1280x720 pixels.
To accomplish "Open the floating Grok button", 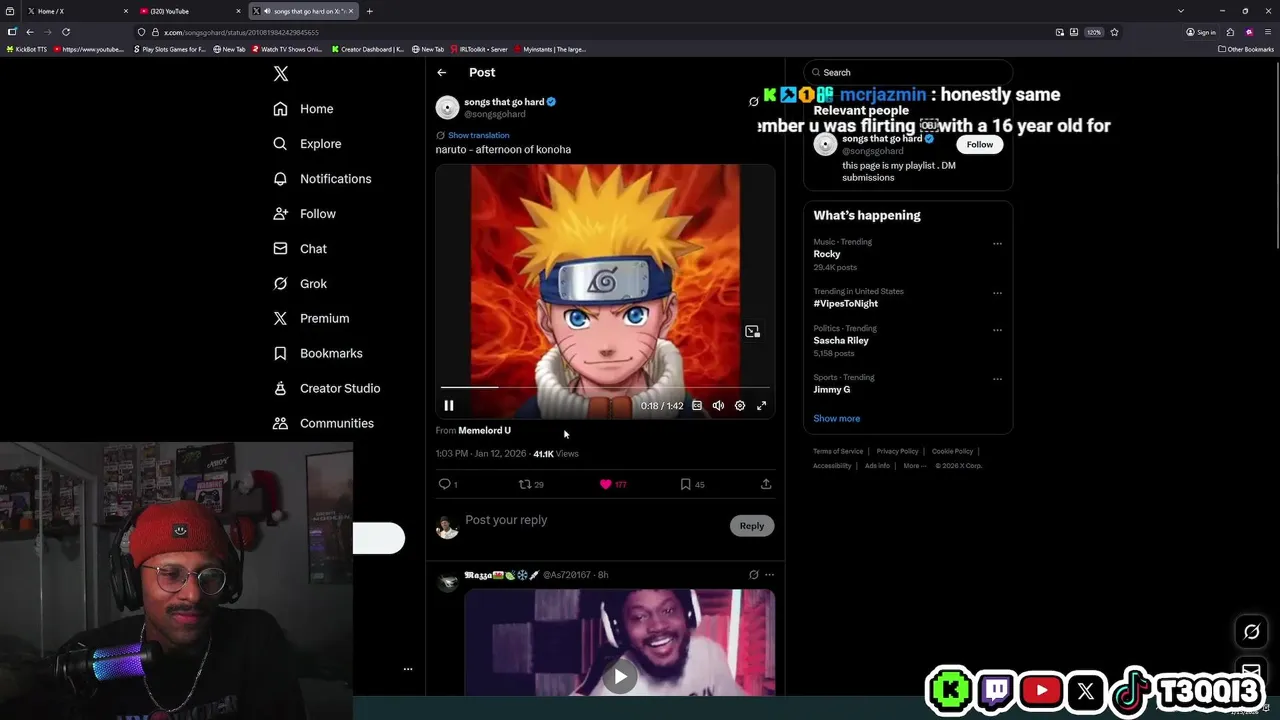I will coord(1251,632).
